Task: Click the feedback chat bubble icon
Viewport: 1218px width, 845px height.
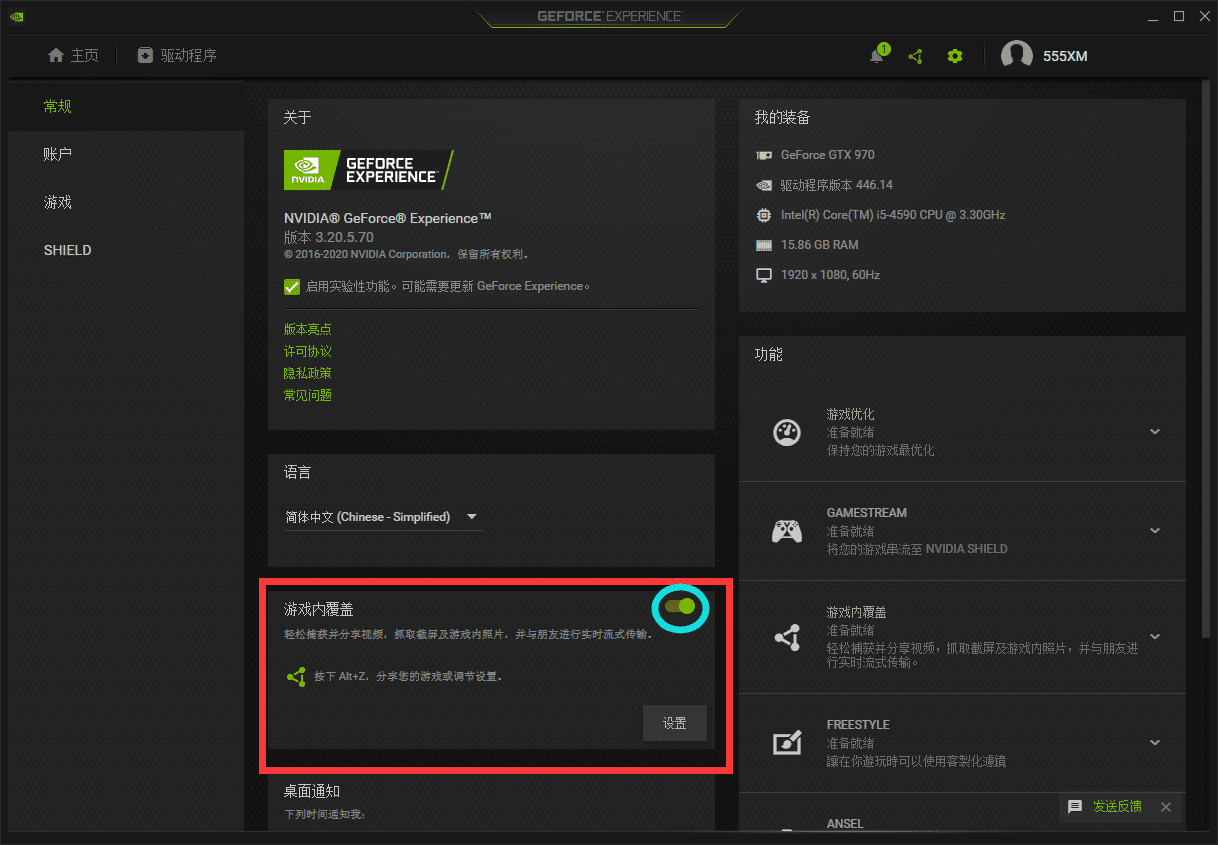Action: (1075, 807)
